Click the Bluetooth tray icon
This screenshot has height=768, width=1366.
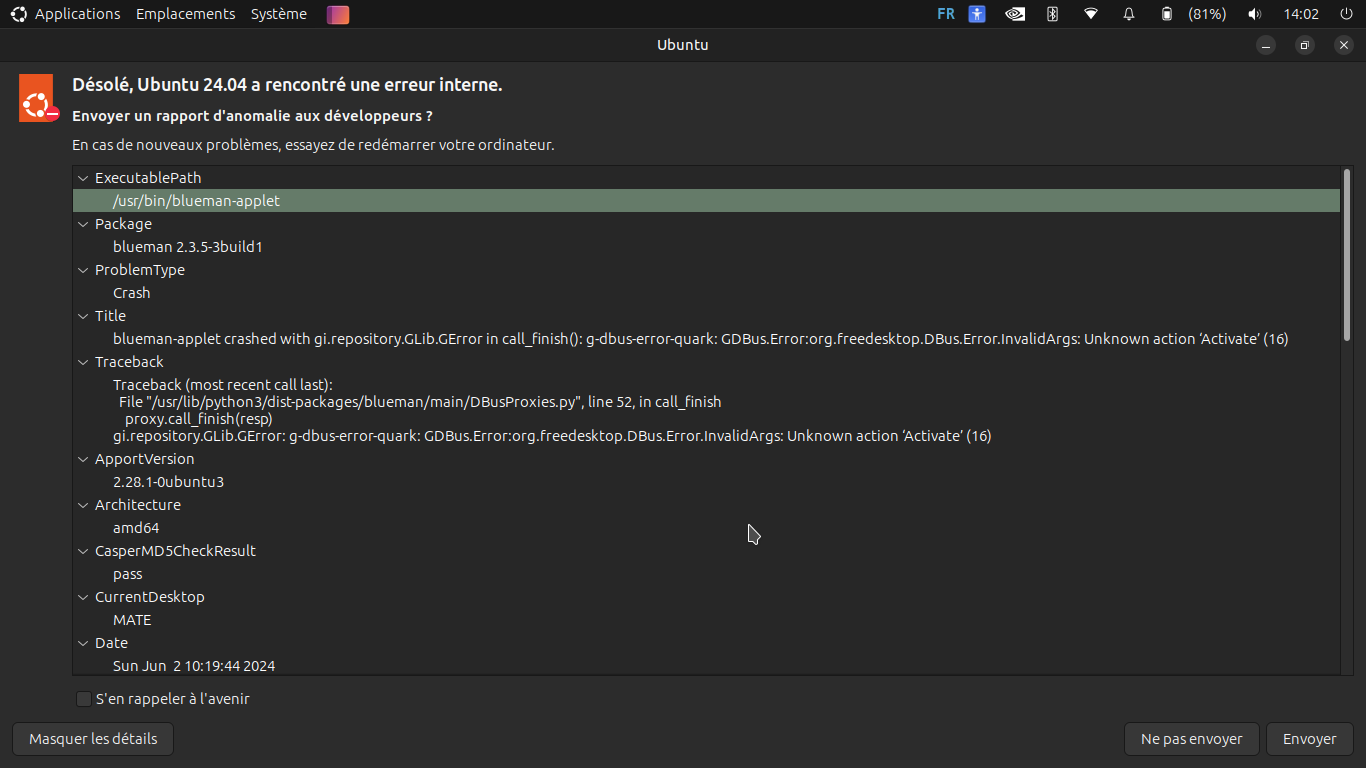1053,14
